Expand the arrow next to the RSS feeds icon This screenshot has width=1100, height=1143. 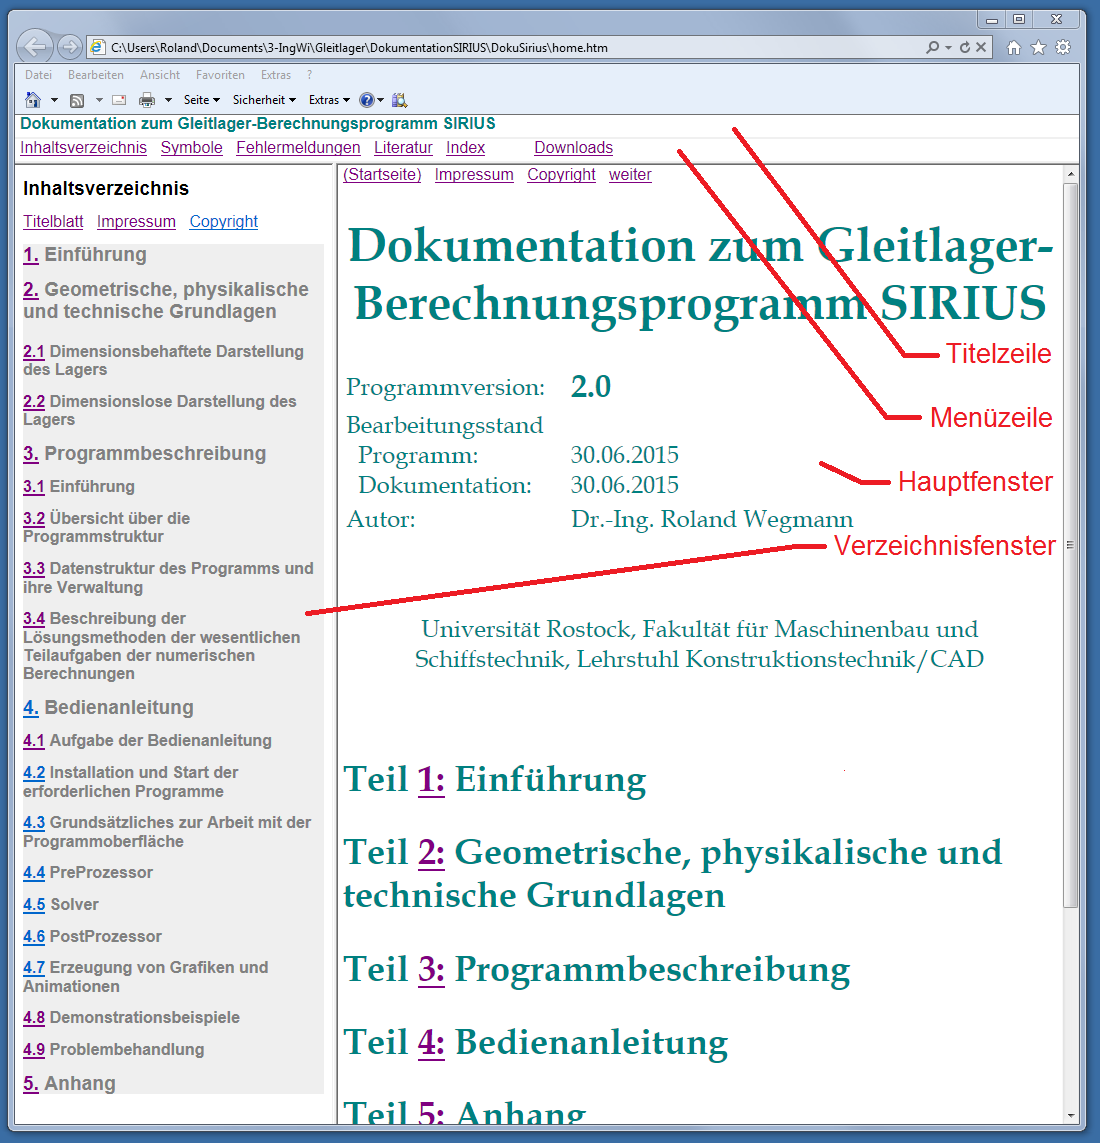(99, 100)
